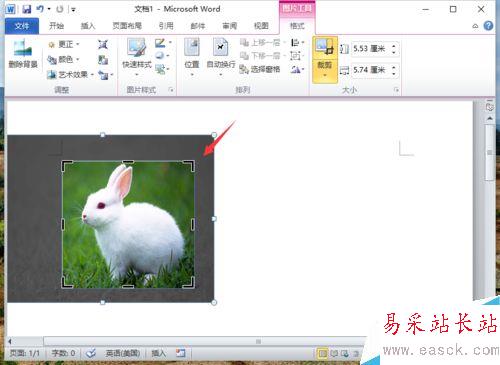Click the macro recording icon in status bar
This screenshot has width=500, height=365.
pos(181,353)
